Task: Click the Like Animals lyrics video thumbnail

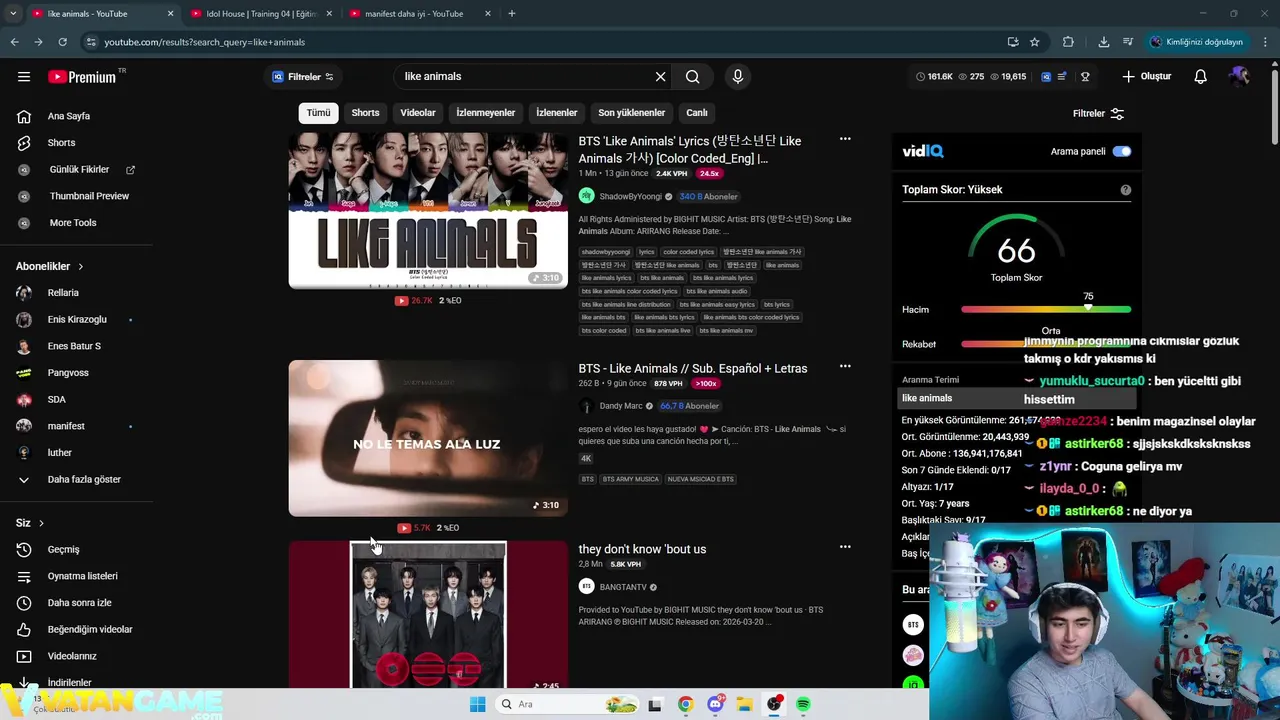Action: (428, 211)
